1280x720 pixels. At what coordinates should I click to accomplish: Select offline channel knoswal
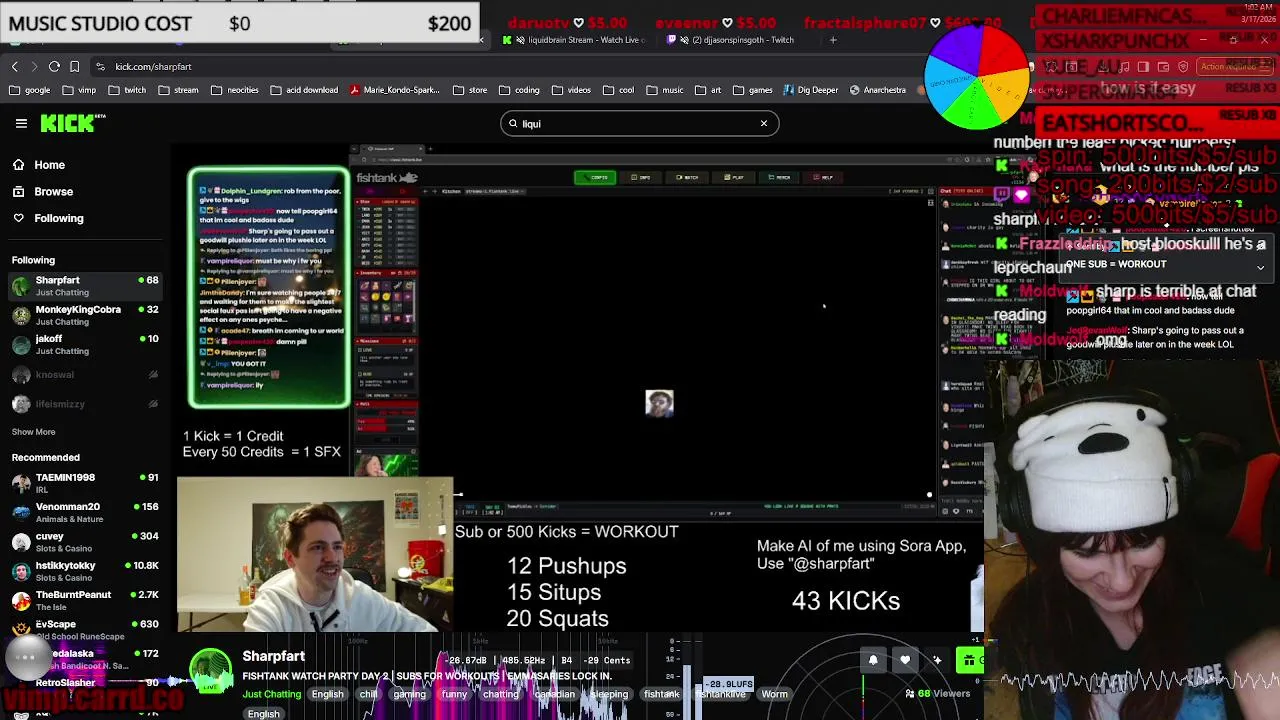coord(85,374)
